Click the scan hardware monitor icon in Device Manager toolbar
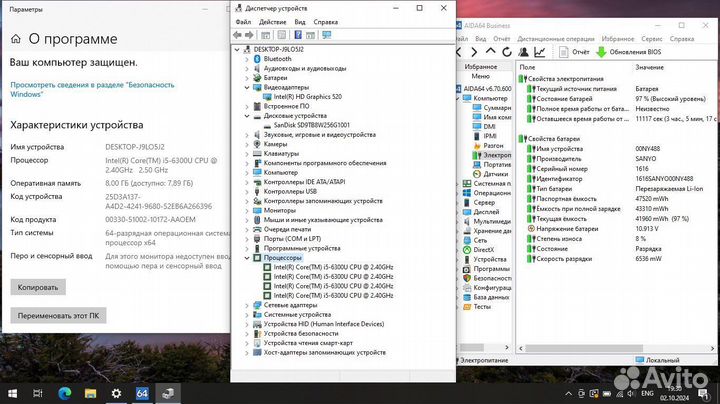 [326, 35]
